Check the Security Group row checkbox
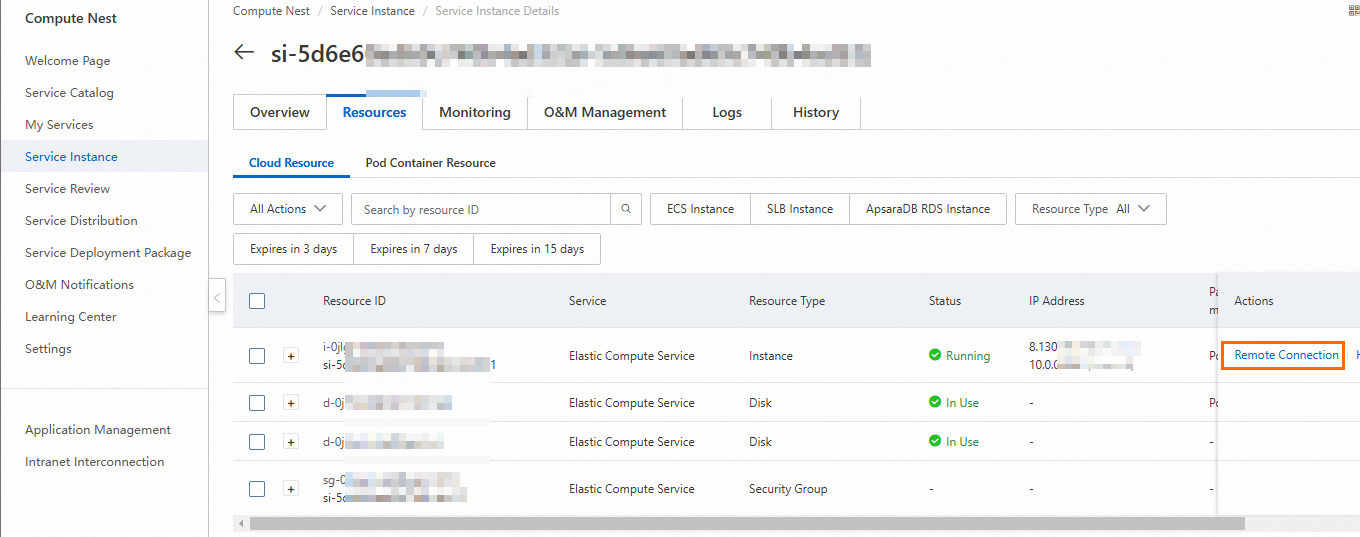The image size is (1360, 537). (x=257, y=488)
